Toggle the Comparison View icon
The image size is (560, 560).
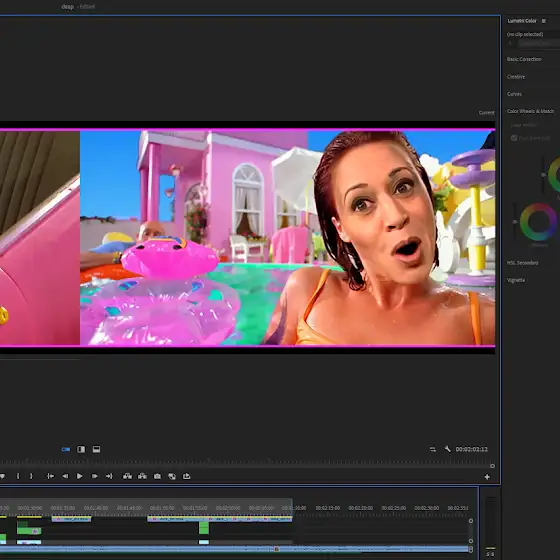pyautogui.click(x=172, y=476)
